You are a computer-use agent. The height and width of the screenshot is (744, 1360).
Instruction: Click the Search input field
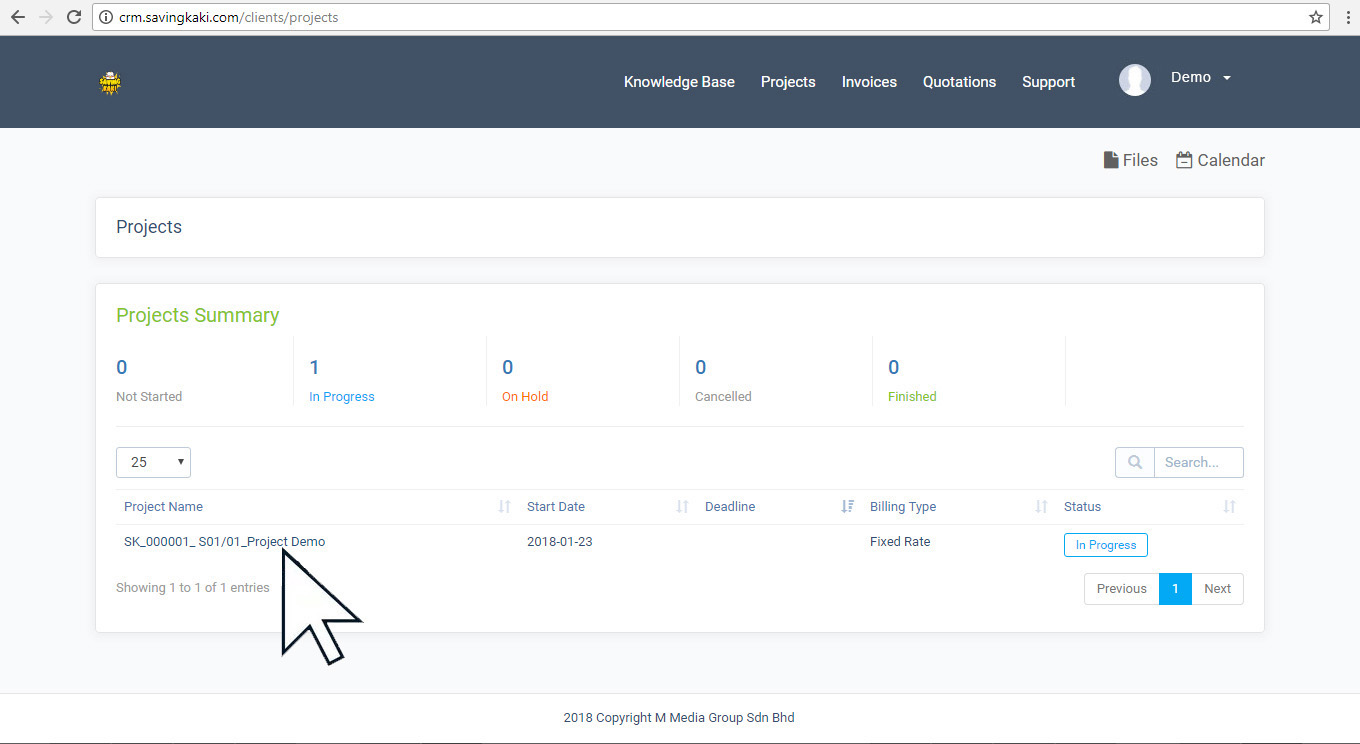pyautogui.click(x=1199, y=462)
